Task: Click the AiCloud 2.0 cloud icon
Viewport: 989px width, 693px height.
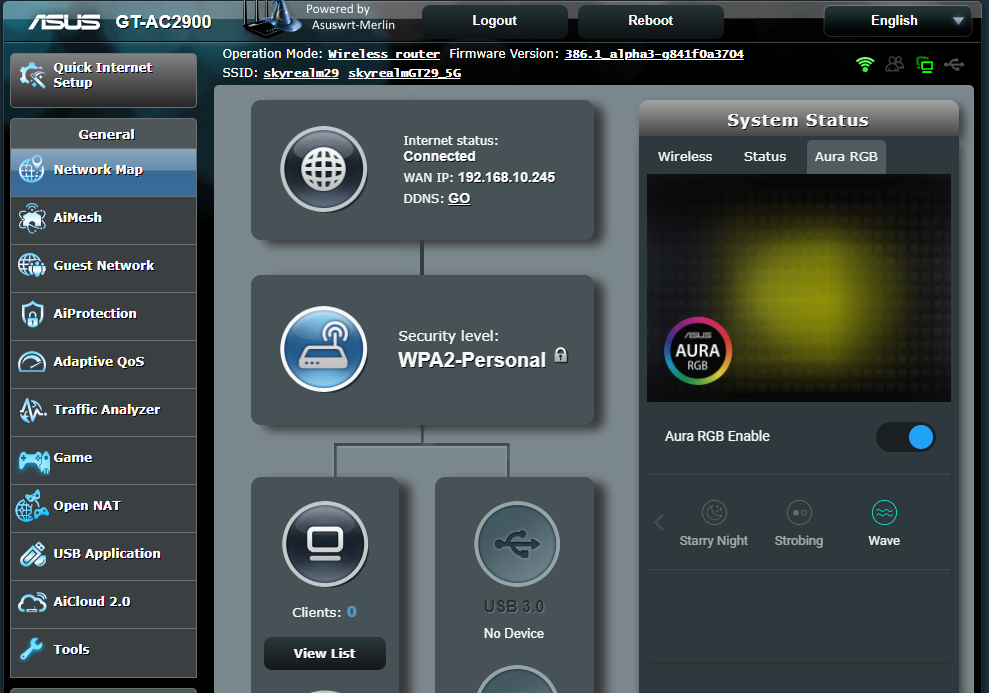Action: [x=32, y=602]
